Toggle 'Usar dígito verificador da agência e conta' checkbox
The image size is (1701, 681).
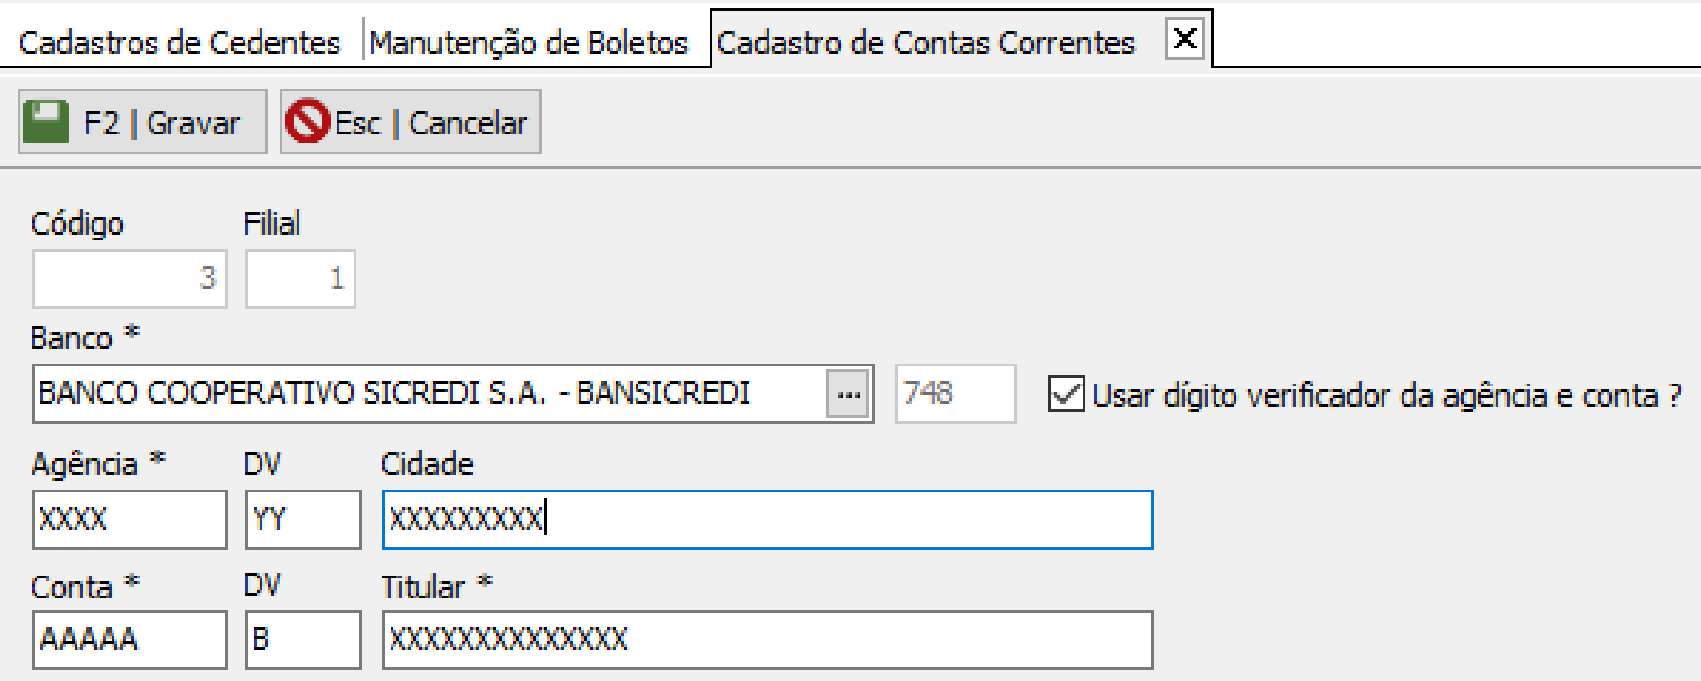[1066, 394]
